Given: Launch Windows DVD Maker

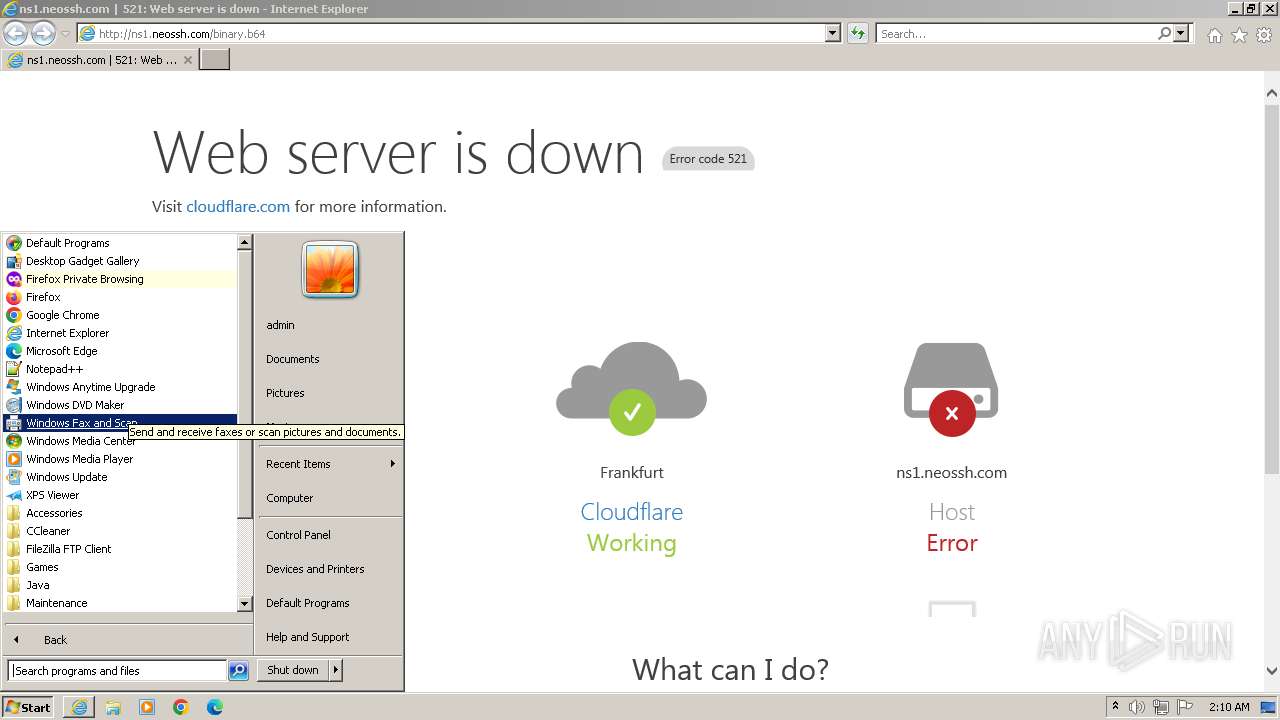Looking at the screenshot, I should pos(120,405).
